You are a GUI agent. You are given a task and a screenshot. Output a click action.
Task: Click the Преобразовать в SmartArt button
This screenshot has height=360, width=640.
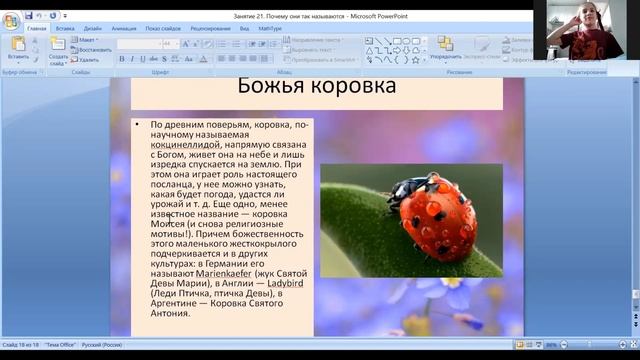[x=320, y=60]
